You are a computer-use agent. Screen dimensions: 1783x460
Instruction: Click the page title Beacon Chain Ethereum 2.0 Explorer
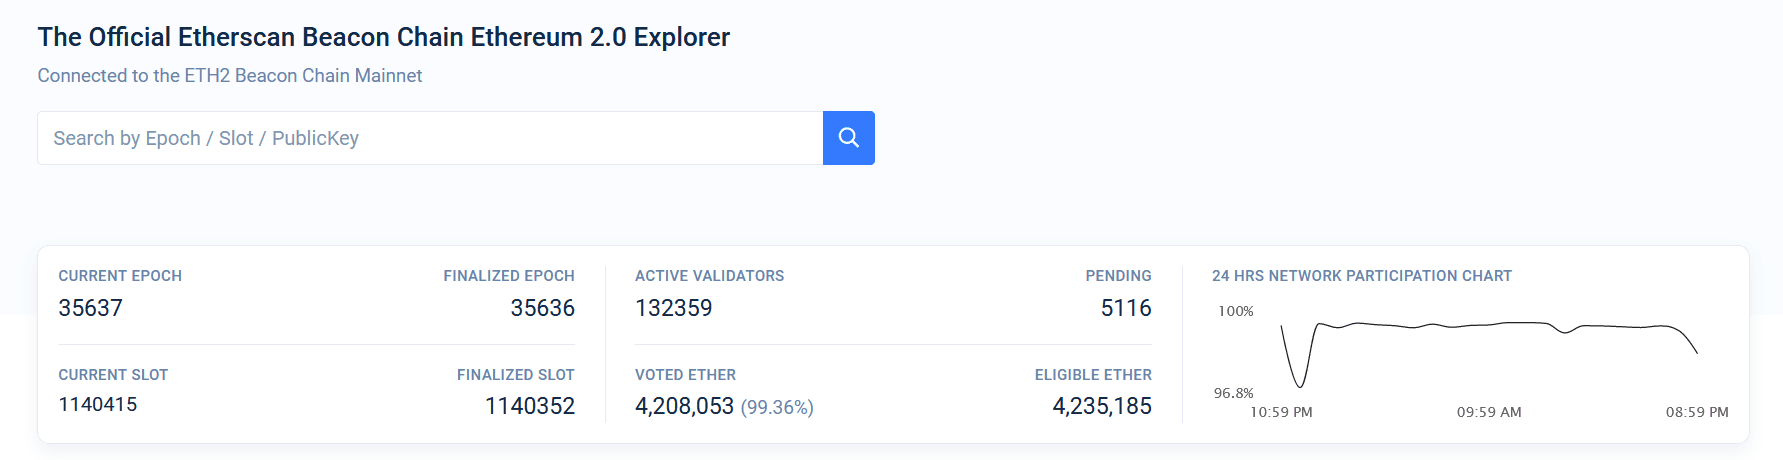tap(383, 37)
